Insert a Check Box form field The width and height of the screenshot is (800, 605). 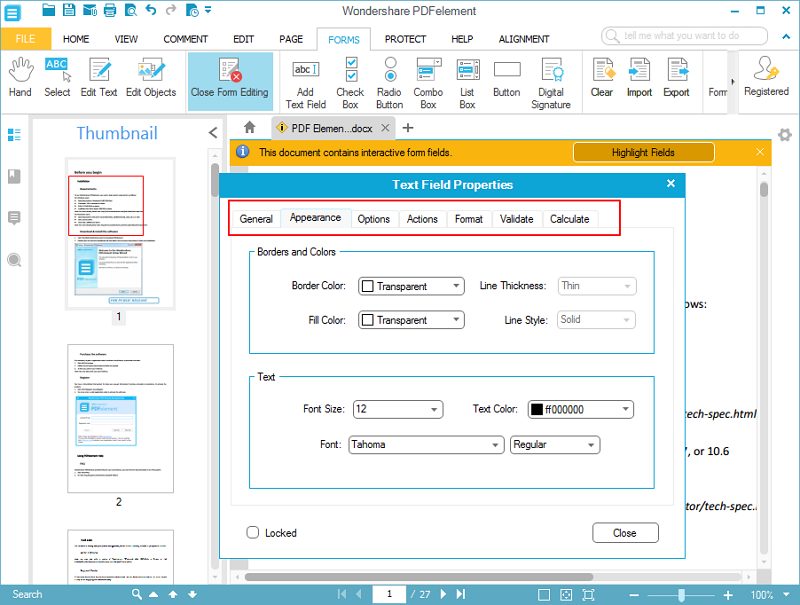pos(350,84)
